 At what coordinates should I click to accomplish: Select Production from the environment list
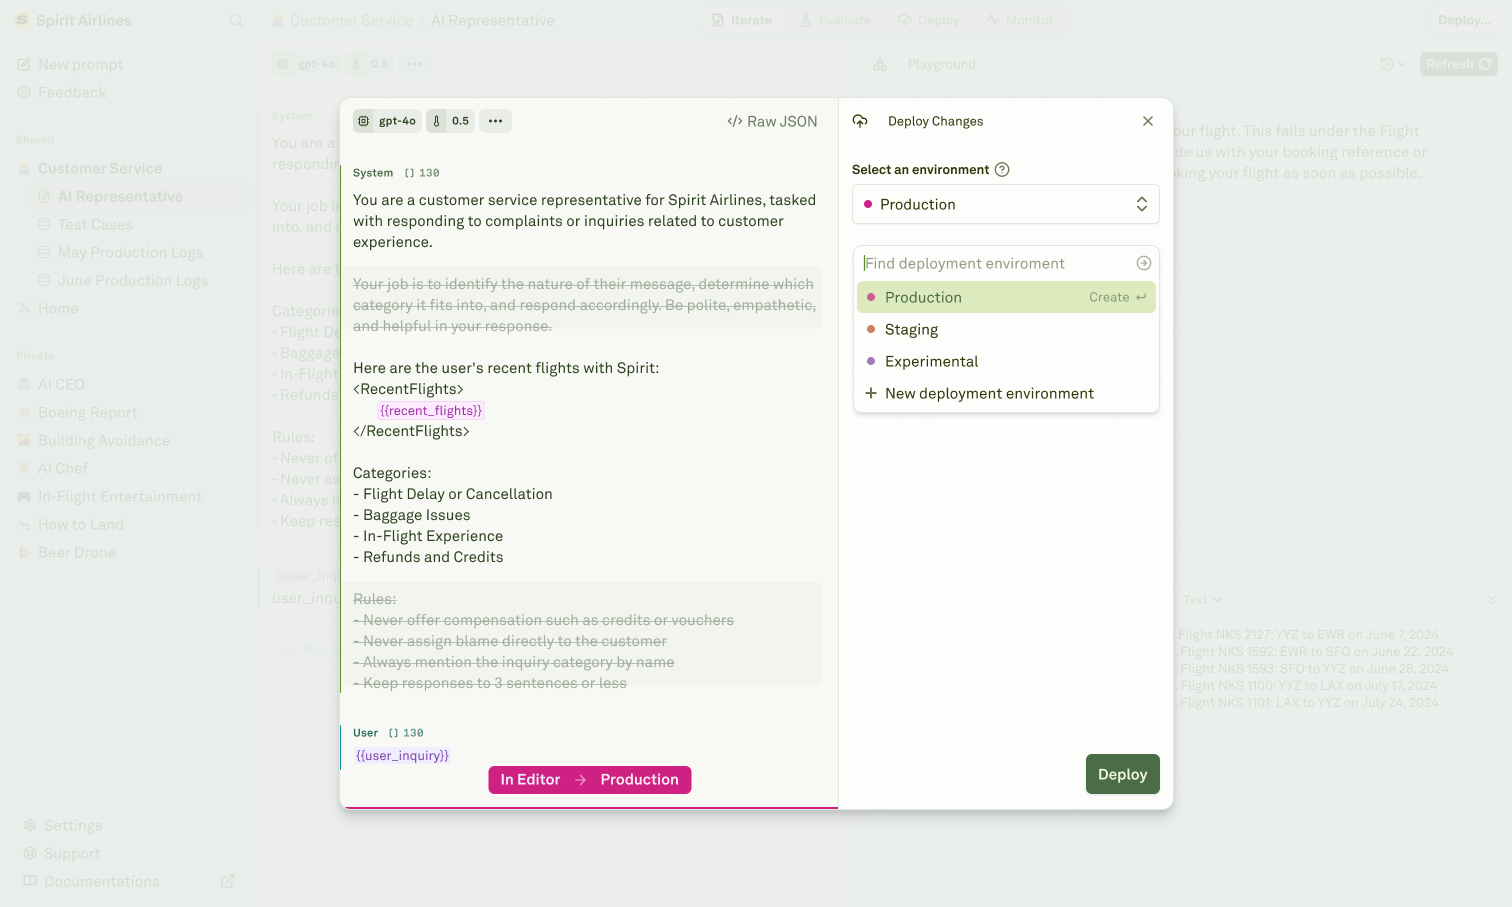(x=1006, y=297)
